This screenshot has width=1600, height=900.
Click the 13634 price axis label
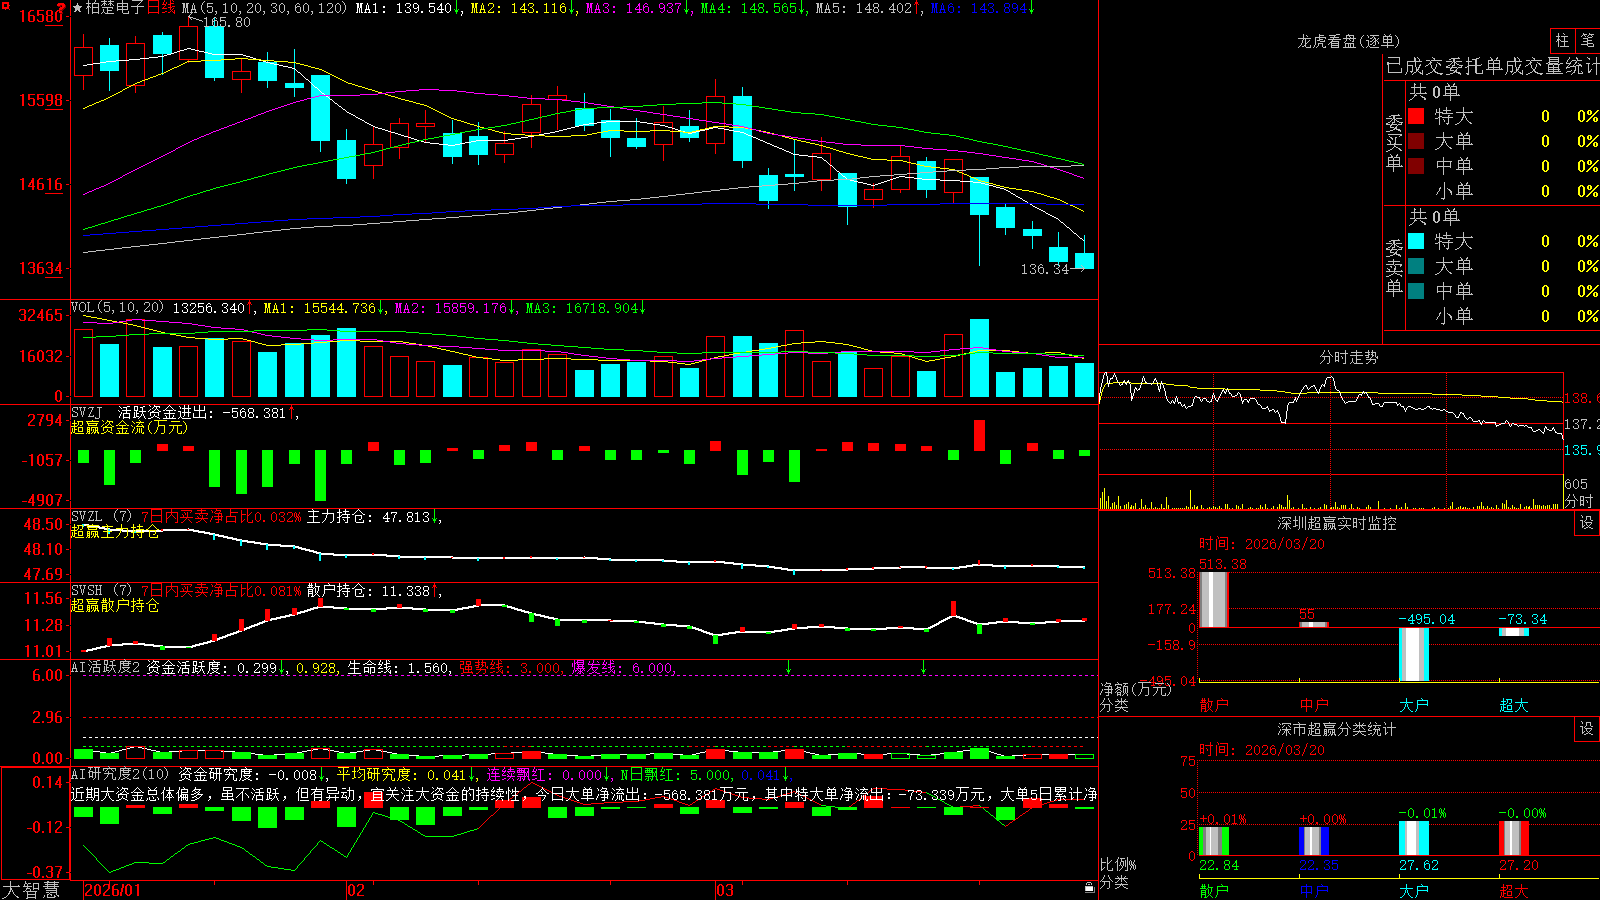pyautogui.click(x=40, y=268)
